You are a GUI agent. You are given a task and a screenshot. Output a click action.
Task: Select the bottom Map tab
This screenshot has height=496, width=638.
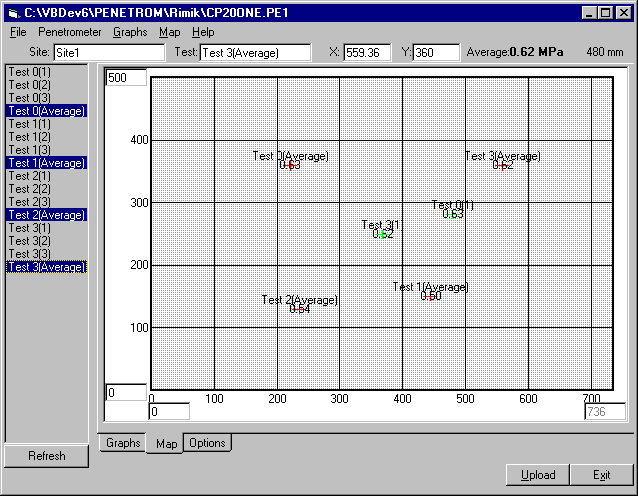click(166, 443)
